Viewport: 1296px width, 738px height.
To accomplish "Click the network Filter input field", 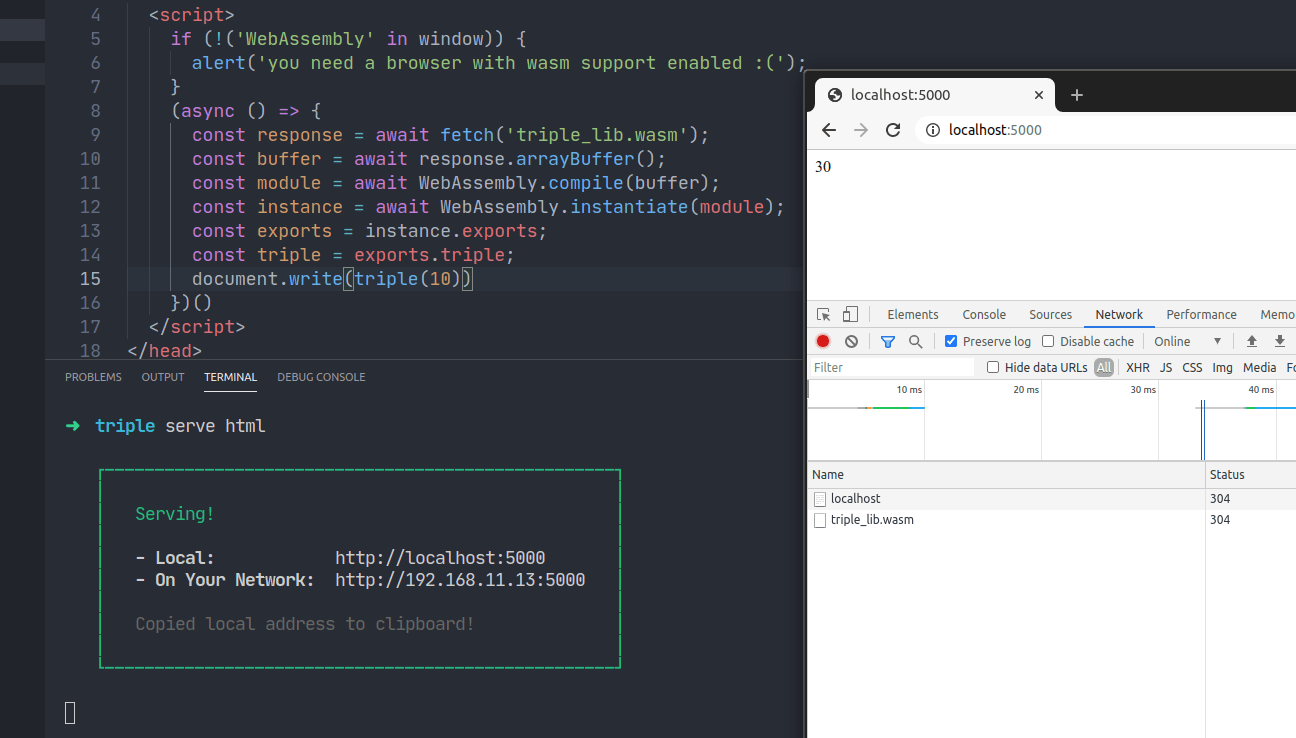I will click(892, 367).
